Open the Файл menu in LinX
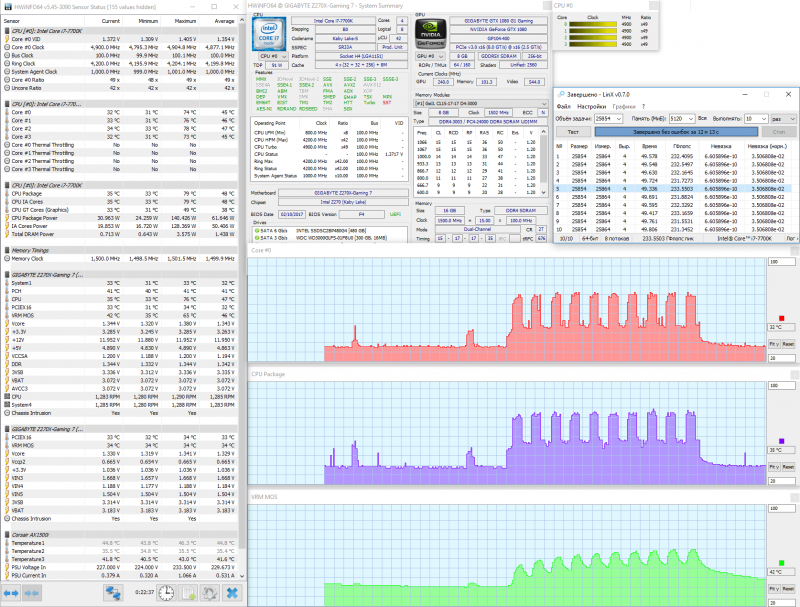 tap(563, 107)
